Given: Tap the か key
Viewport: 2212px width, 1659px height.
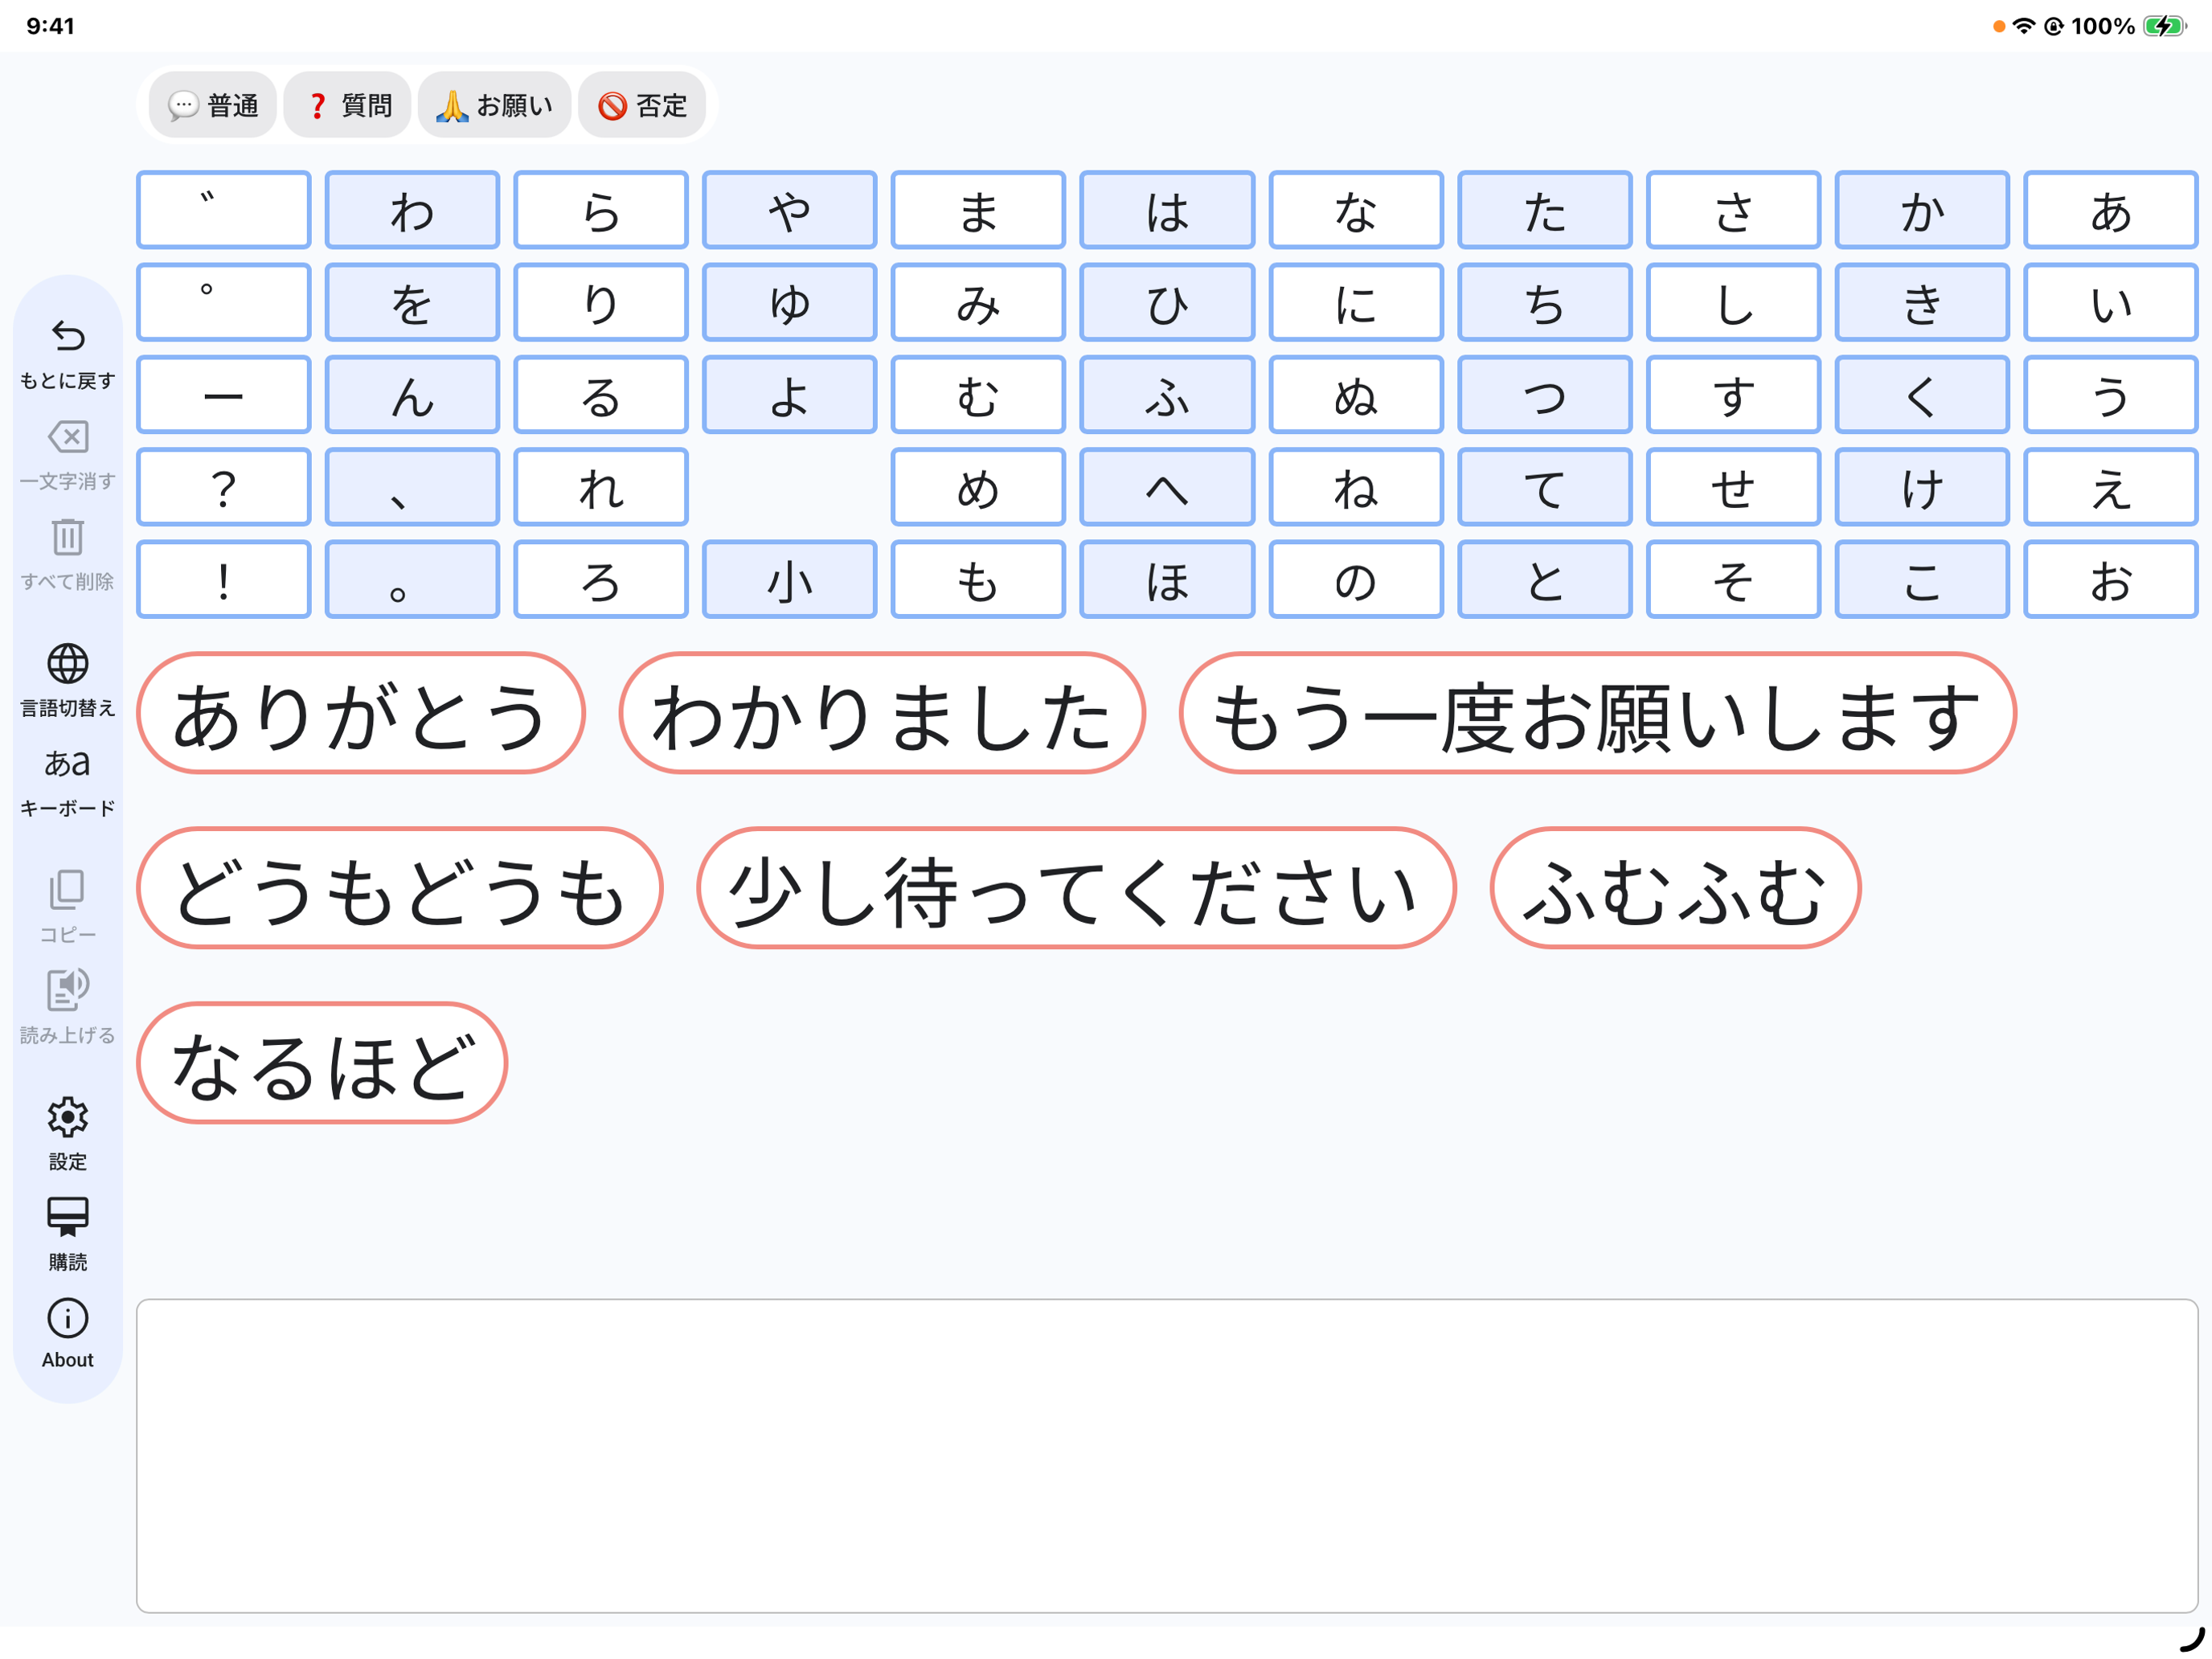Looking at the screenshot, I should coord(1922,210).
